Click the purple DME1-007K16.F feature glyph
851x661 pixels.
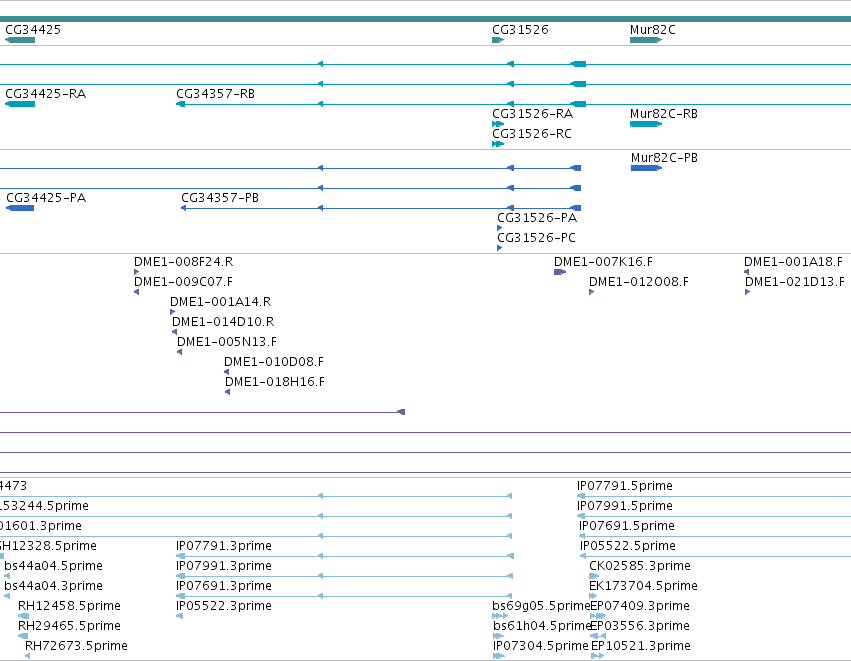(x=560, y=272)
